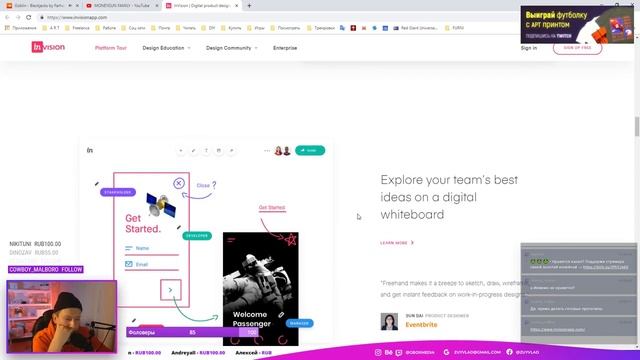Open the DIY bookmark folder
Screen dimensions: 640x360
[208, 28]
